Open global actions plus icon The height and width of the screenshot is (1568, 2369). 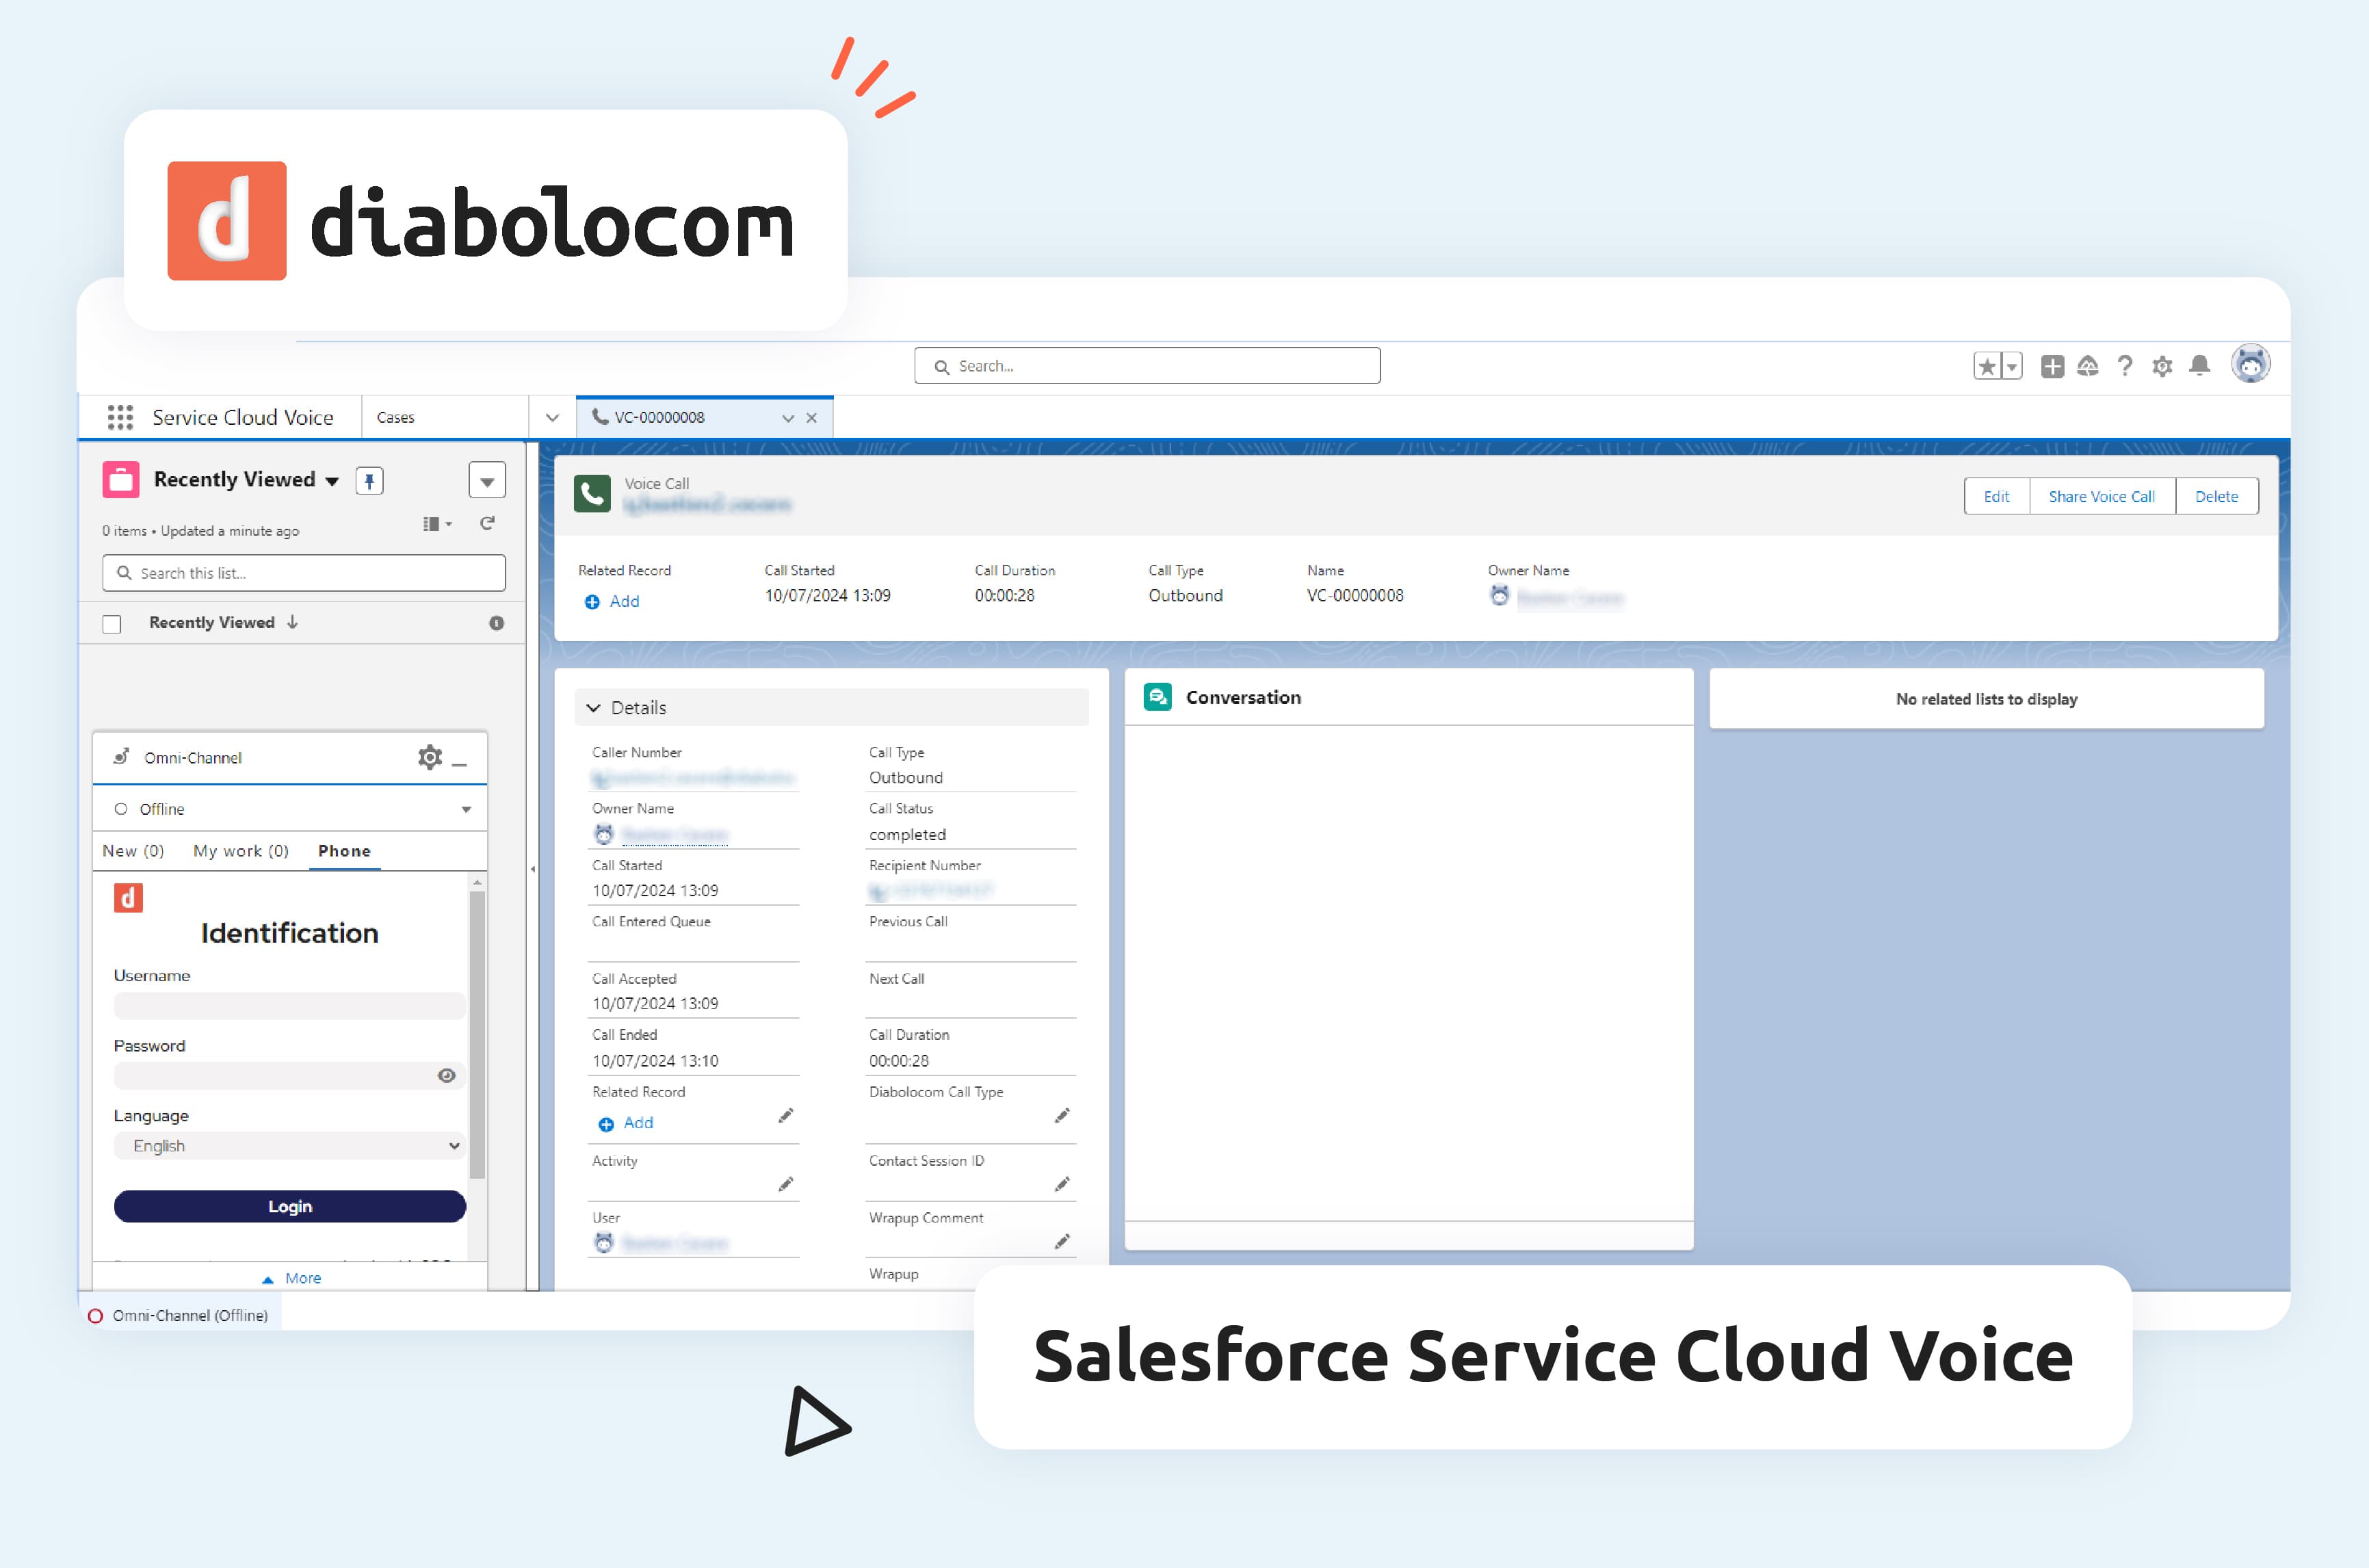point(2052,367)
